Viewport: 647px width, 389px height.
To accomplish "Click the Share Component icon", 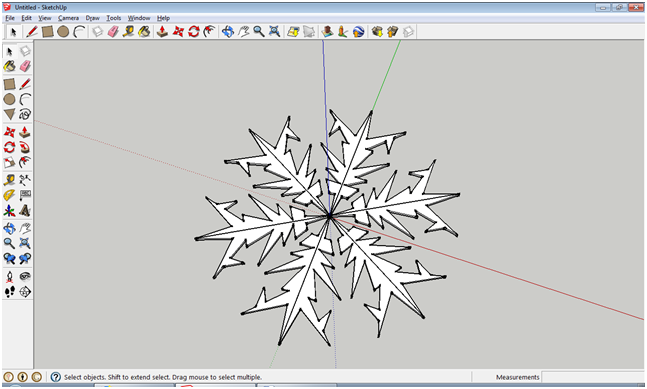I will [408, 31].
